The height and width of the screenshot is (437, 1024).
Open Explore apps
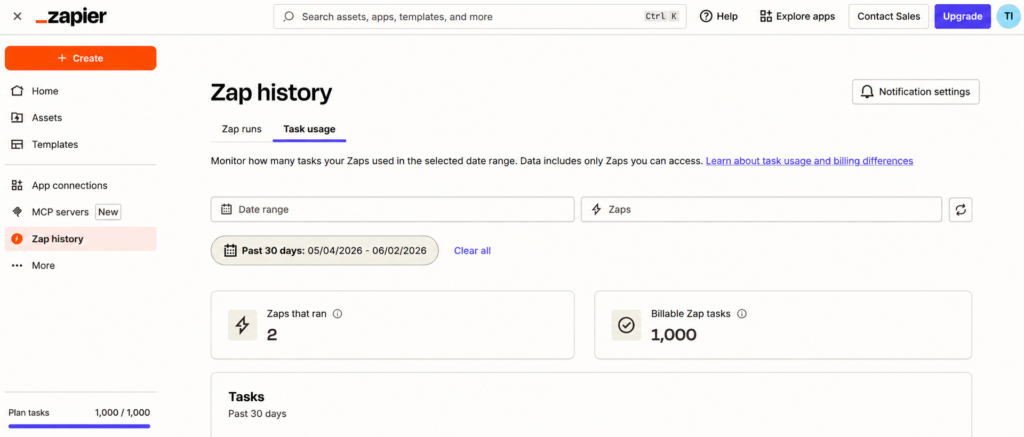pos(797,17)
